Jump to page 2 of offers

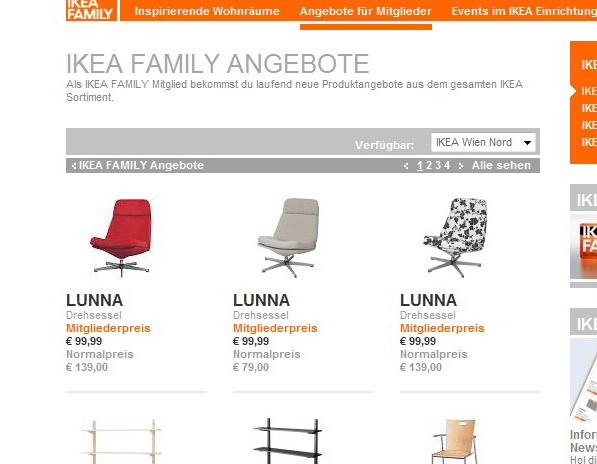point(429,165)
